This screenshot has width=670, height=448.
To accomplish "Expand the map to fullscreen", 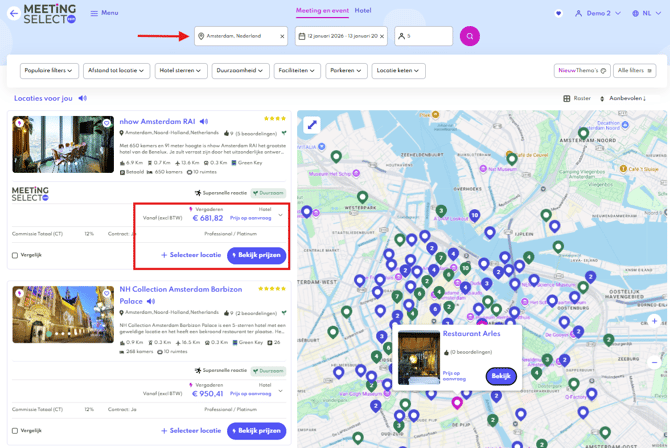I will 312,125.
